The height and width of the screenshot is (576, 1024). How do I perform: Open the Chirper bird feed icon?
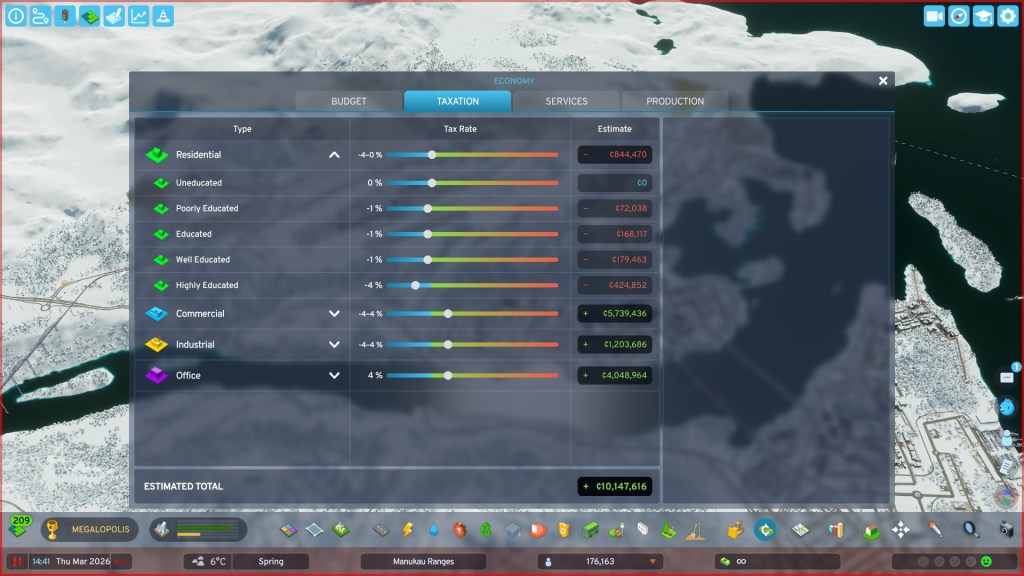(x=1007, y=407)
